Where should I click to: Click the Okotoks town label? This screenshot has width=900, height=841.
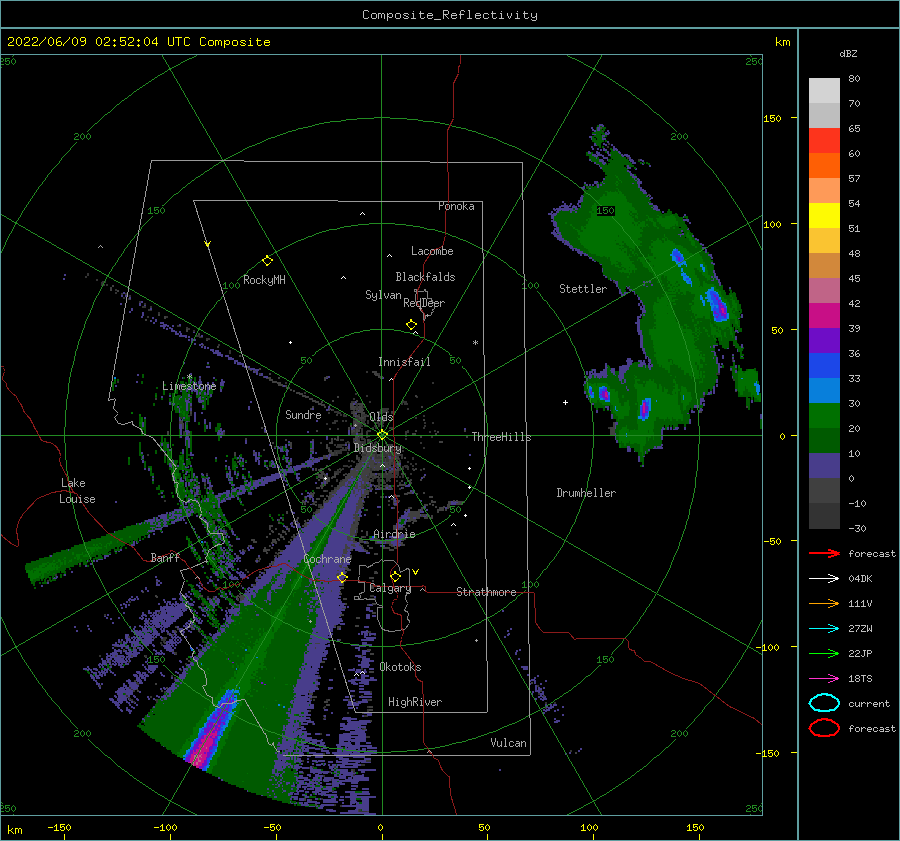pyautogui.click(x=400, y=667)
